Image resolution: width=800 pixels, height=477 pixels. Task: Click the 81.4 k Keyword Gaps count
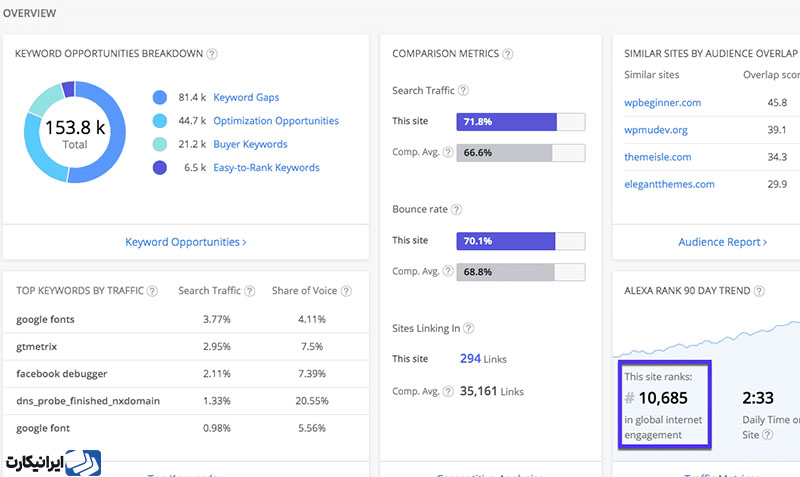pos(192,97)
